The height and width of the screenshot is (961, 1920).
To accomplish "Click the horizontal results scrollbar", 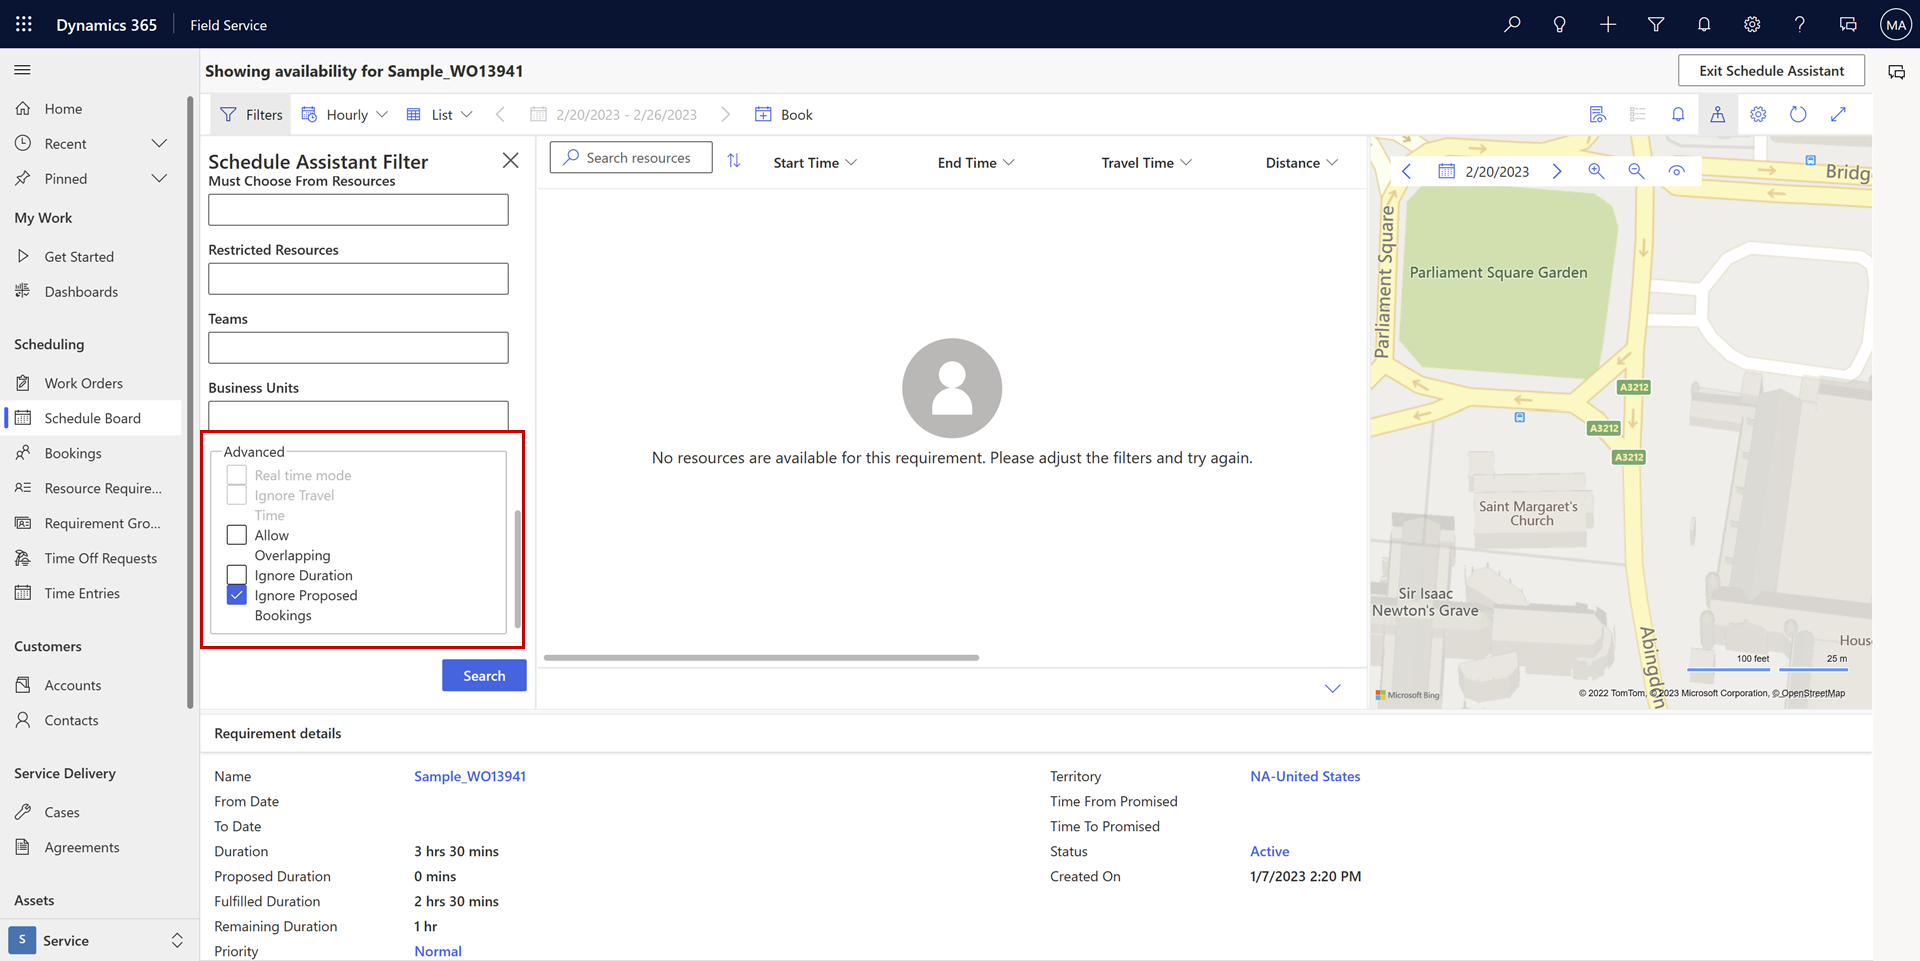I will (761, 657).
